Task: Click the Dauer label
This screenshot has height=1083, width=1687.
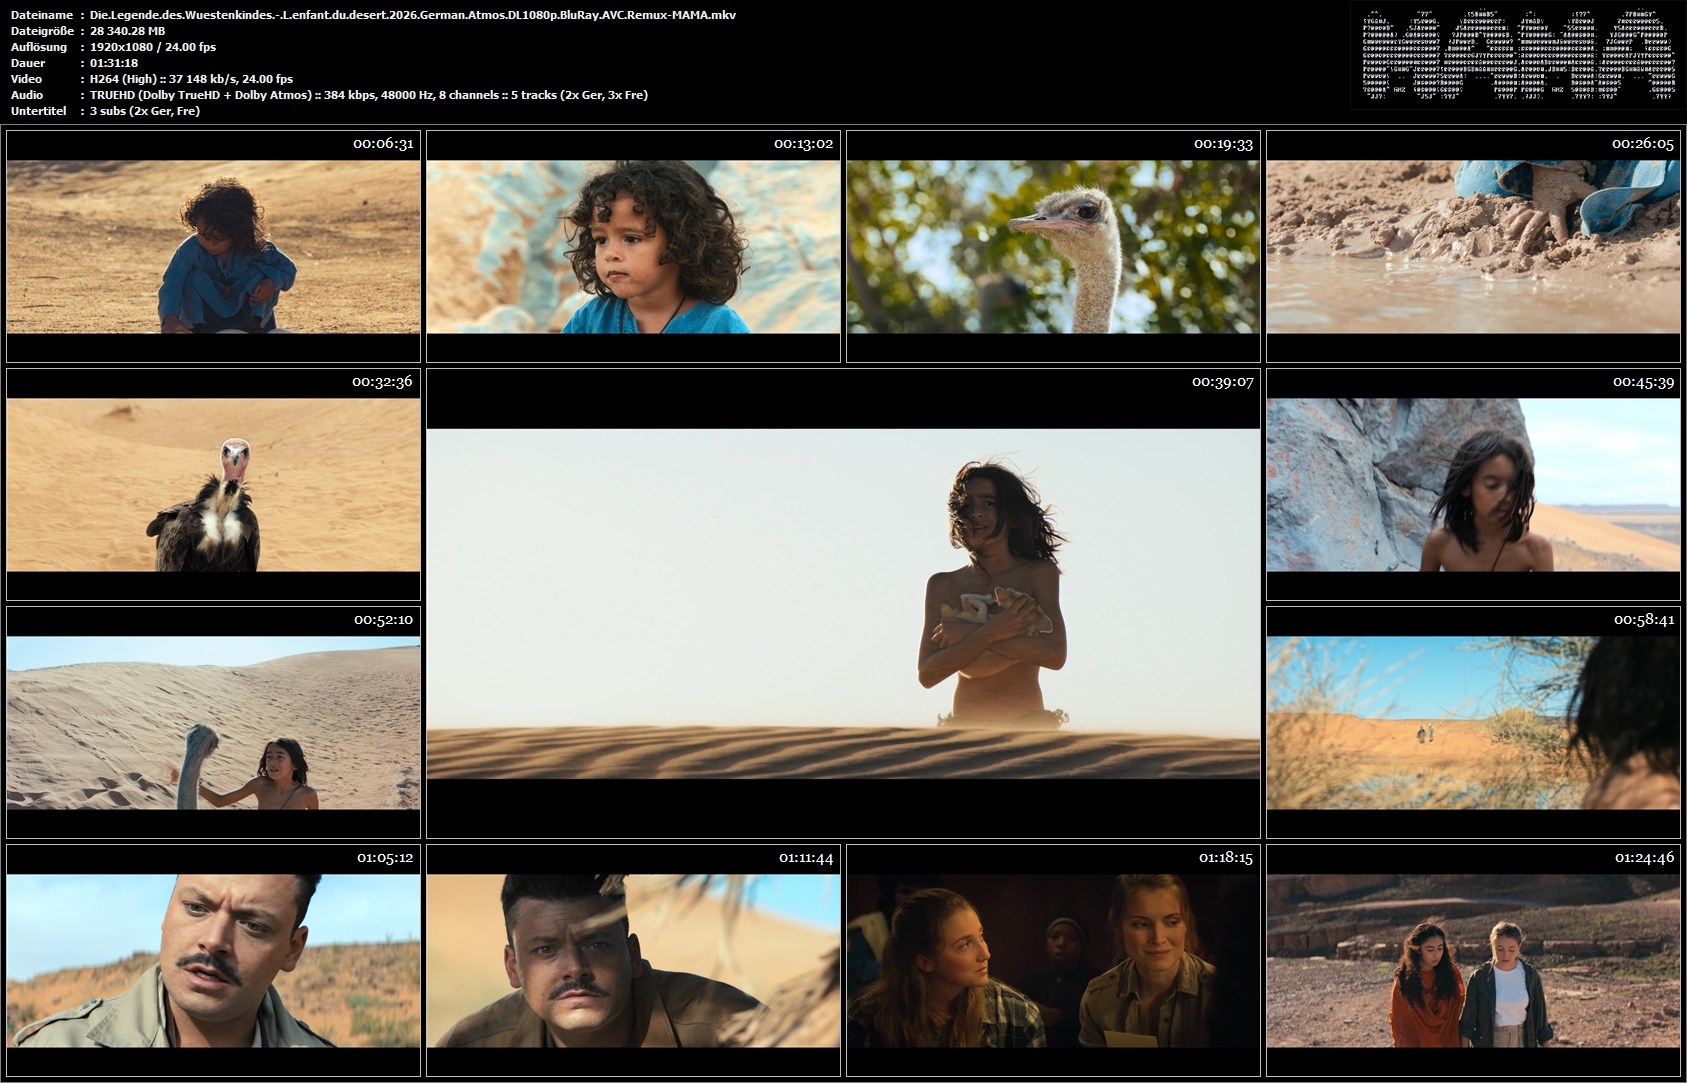Action: pyautogui.click(x=28, y=63)
